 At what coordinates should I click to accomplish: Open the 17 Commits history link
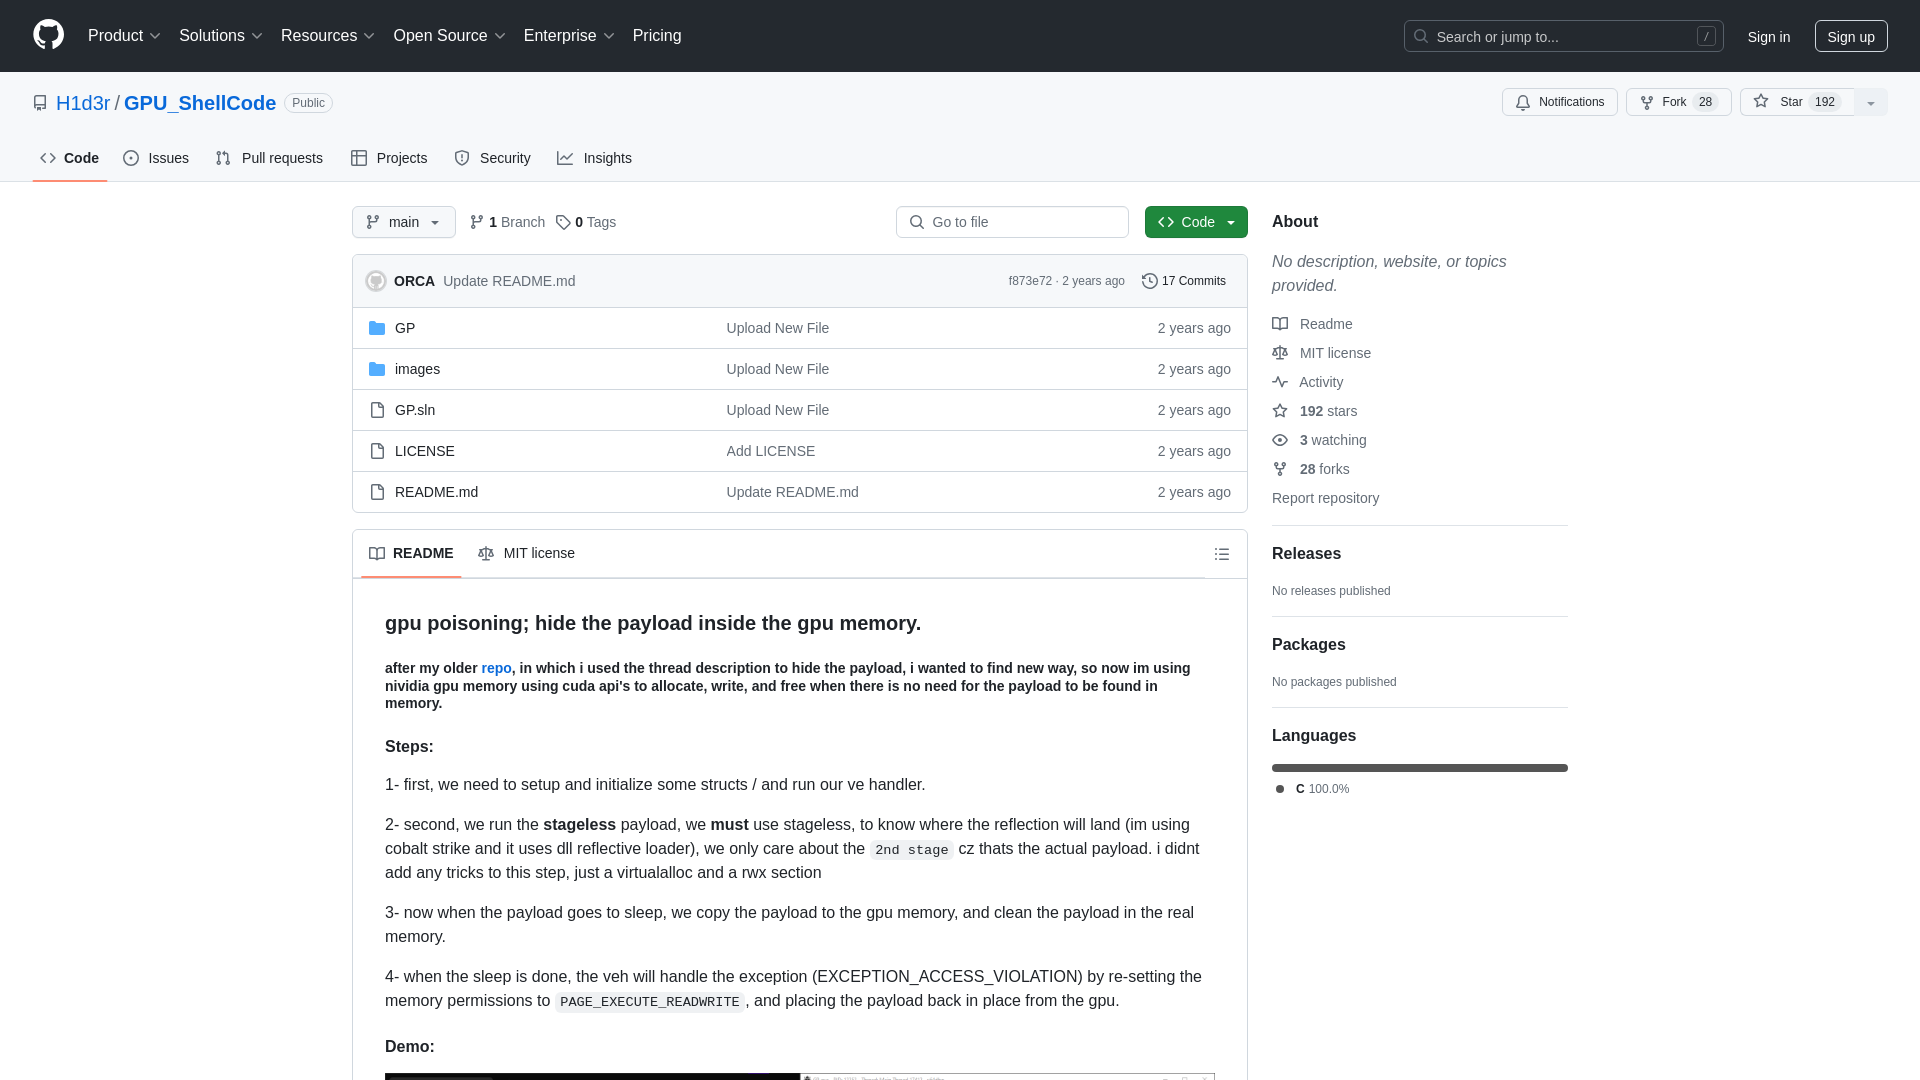click(1184, 281)
